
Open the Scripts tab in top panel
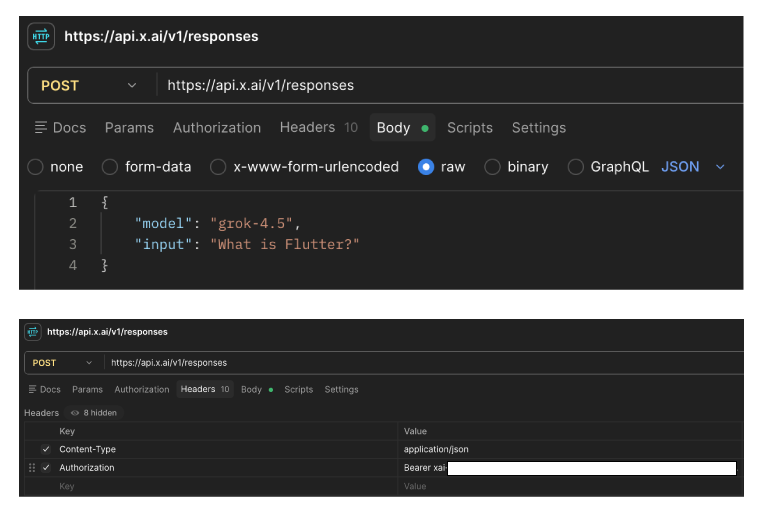470,128
